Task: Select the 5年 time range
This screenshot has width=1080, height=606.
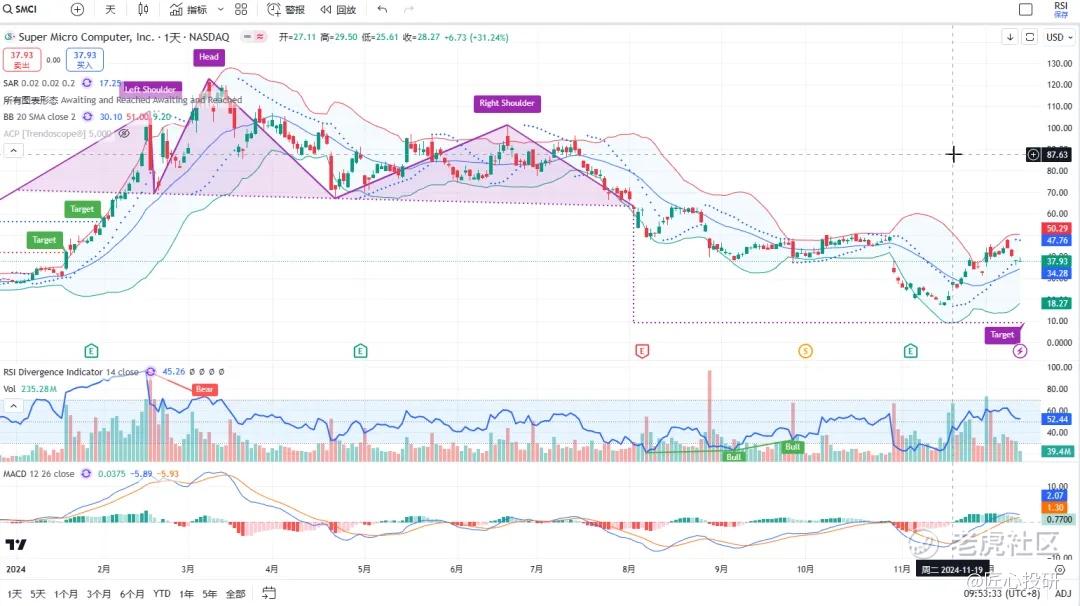Action: pos(210,594)
